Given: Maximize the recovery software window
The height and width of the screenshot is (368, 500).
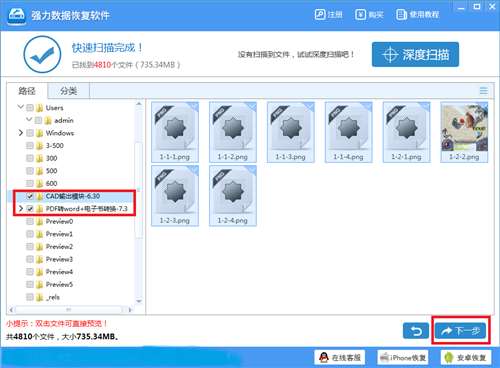Looking at the screenshot, I should [x=477, y=7].
